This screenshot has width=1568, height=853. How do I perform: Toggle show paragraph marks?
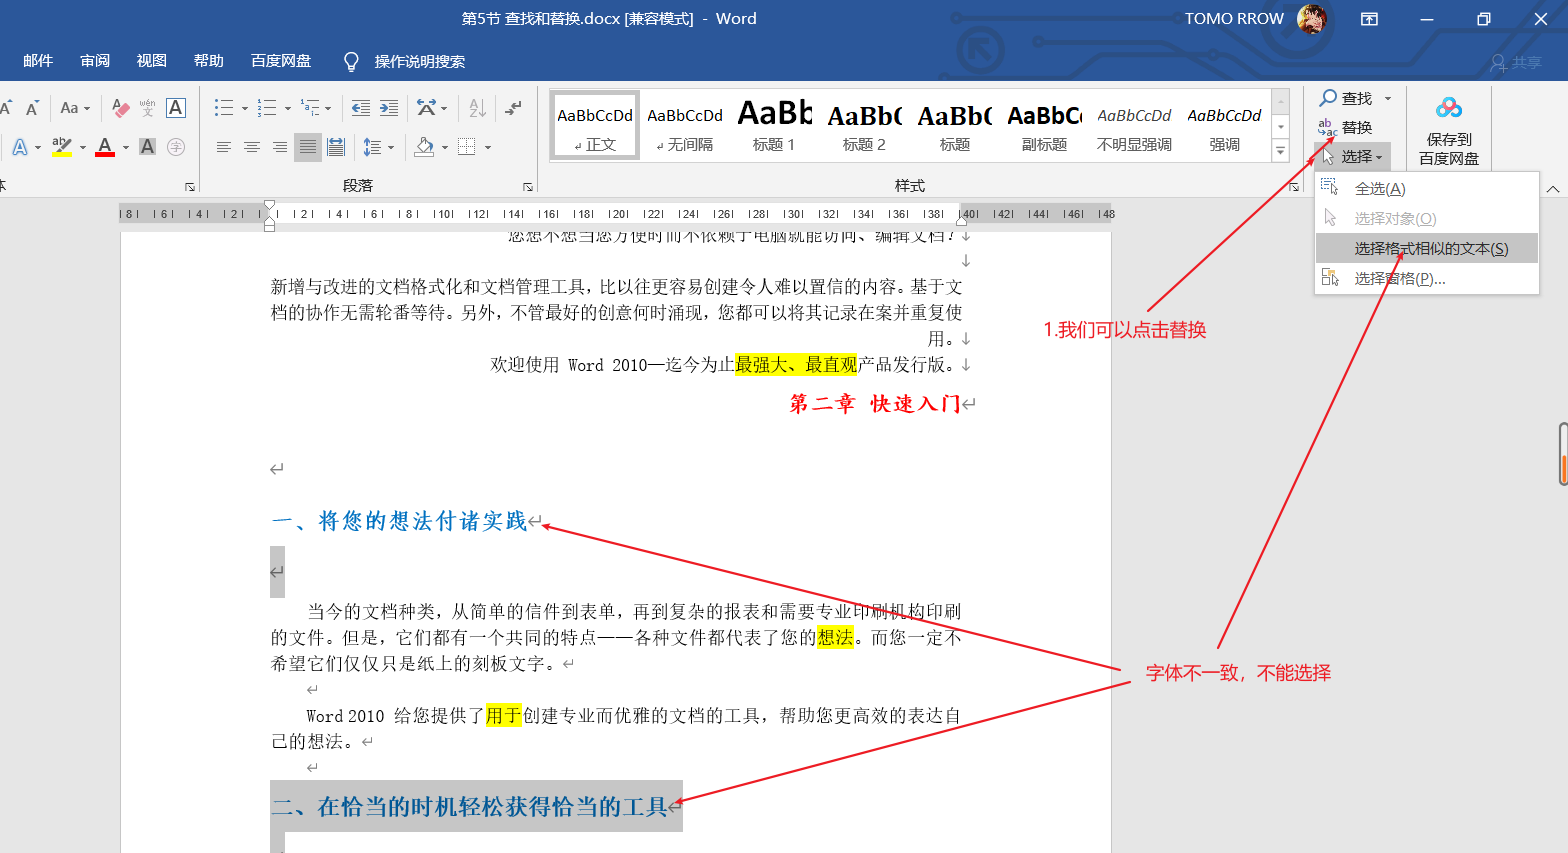click(514, 108)
